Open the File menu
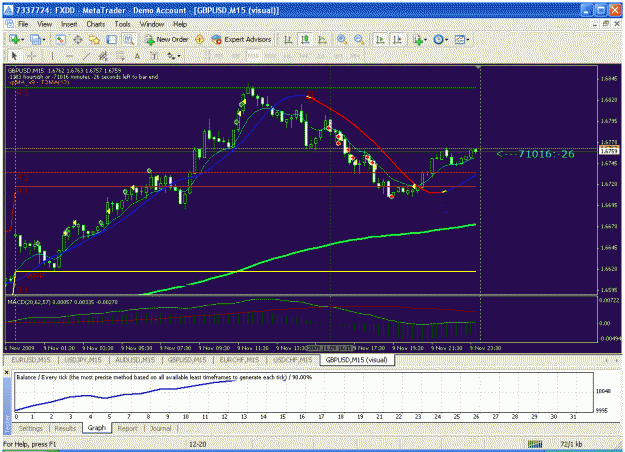 tap(23, 24)
